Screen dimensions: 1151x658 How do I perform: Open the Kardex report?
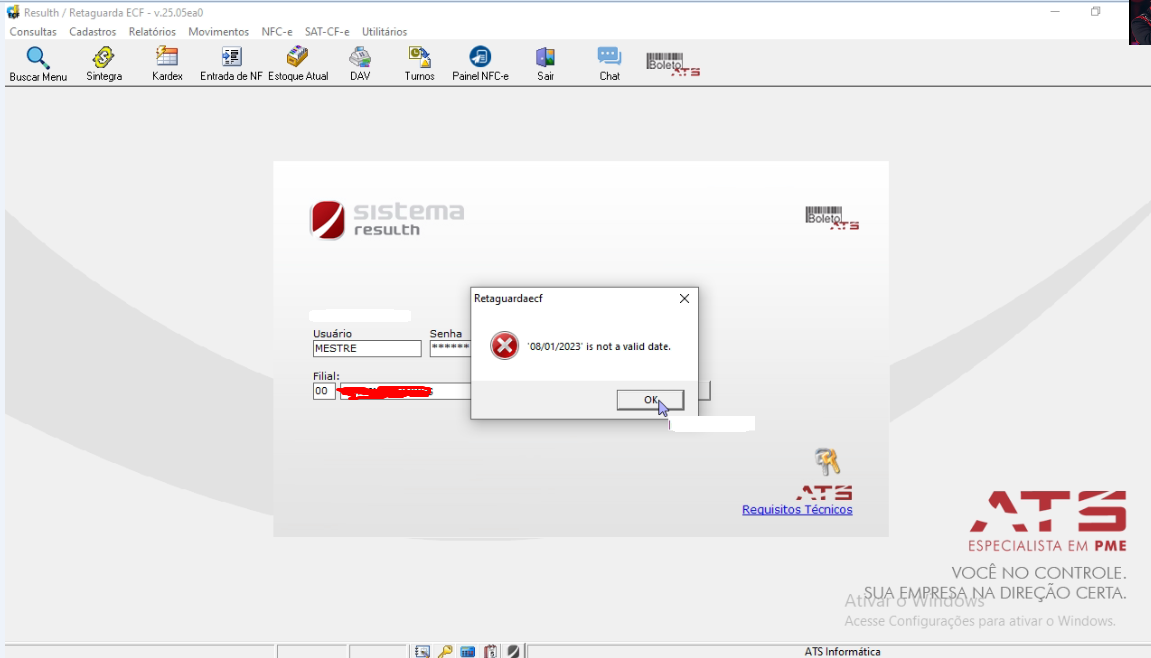[167, 64]
